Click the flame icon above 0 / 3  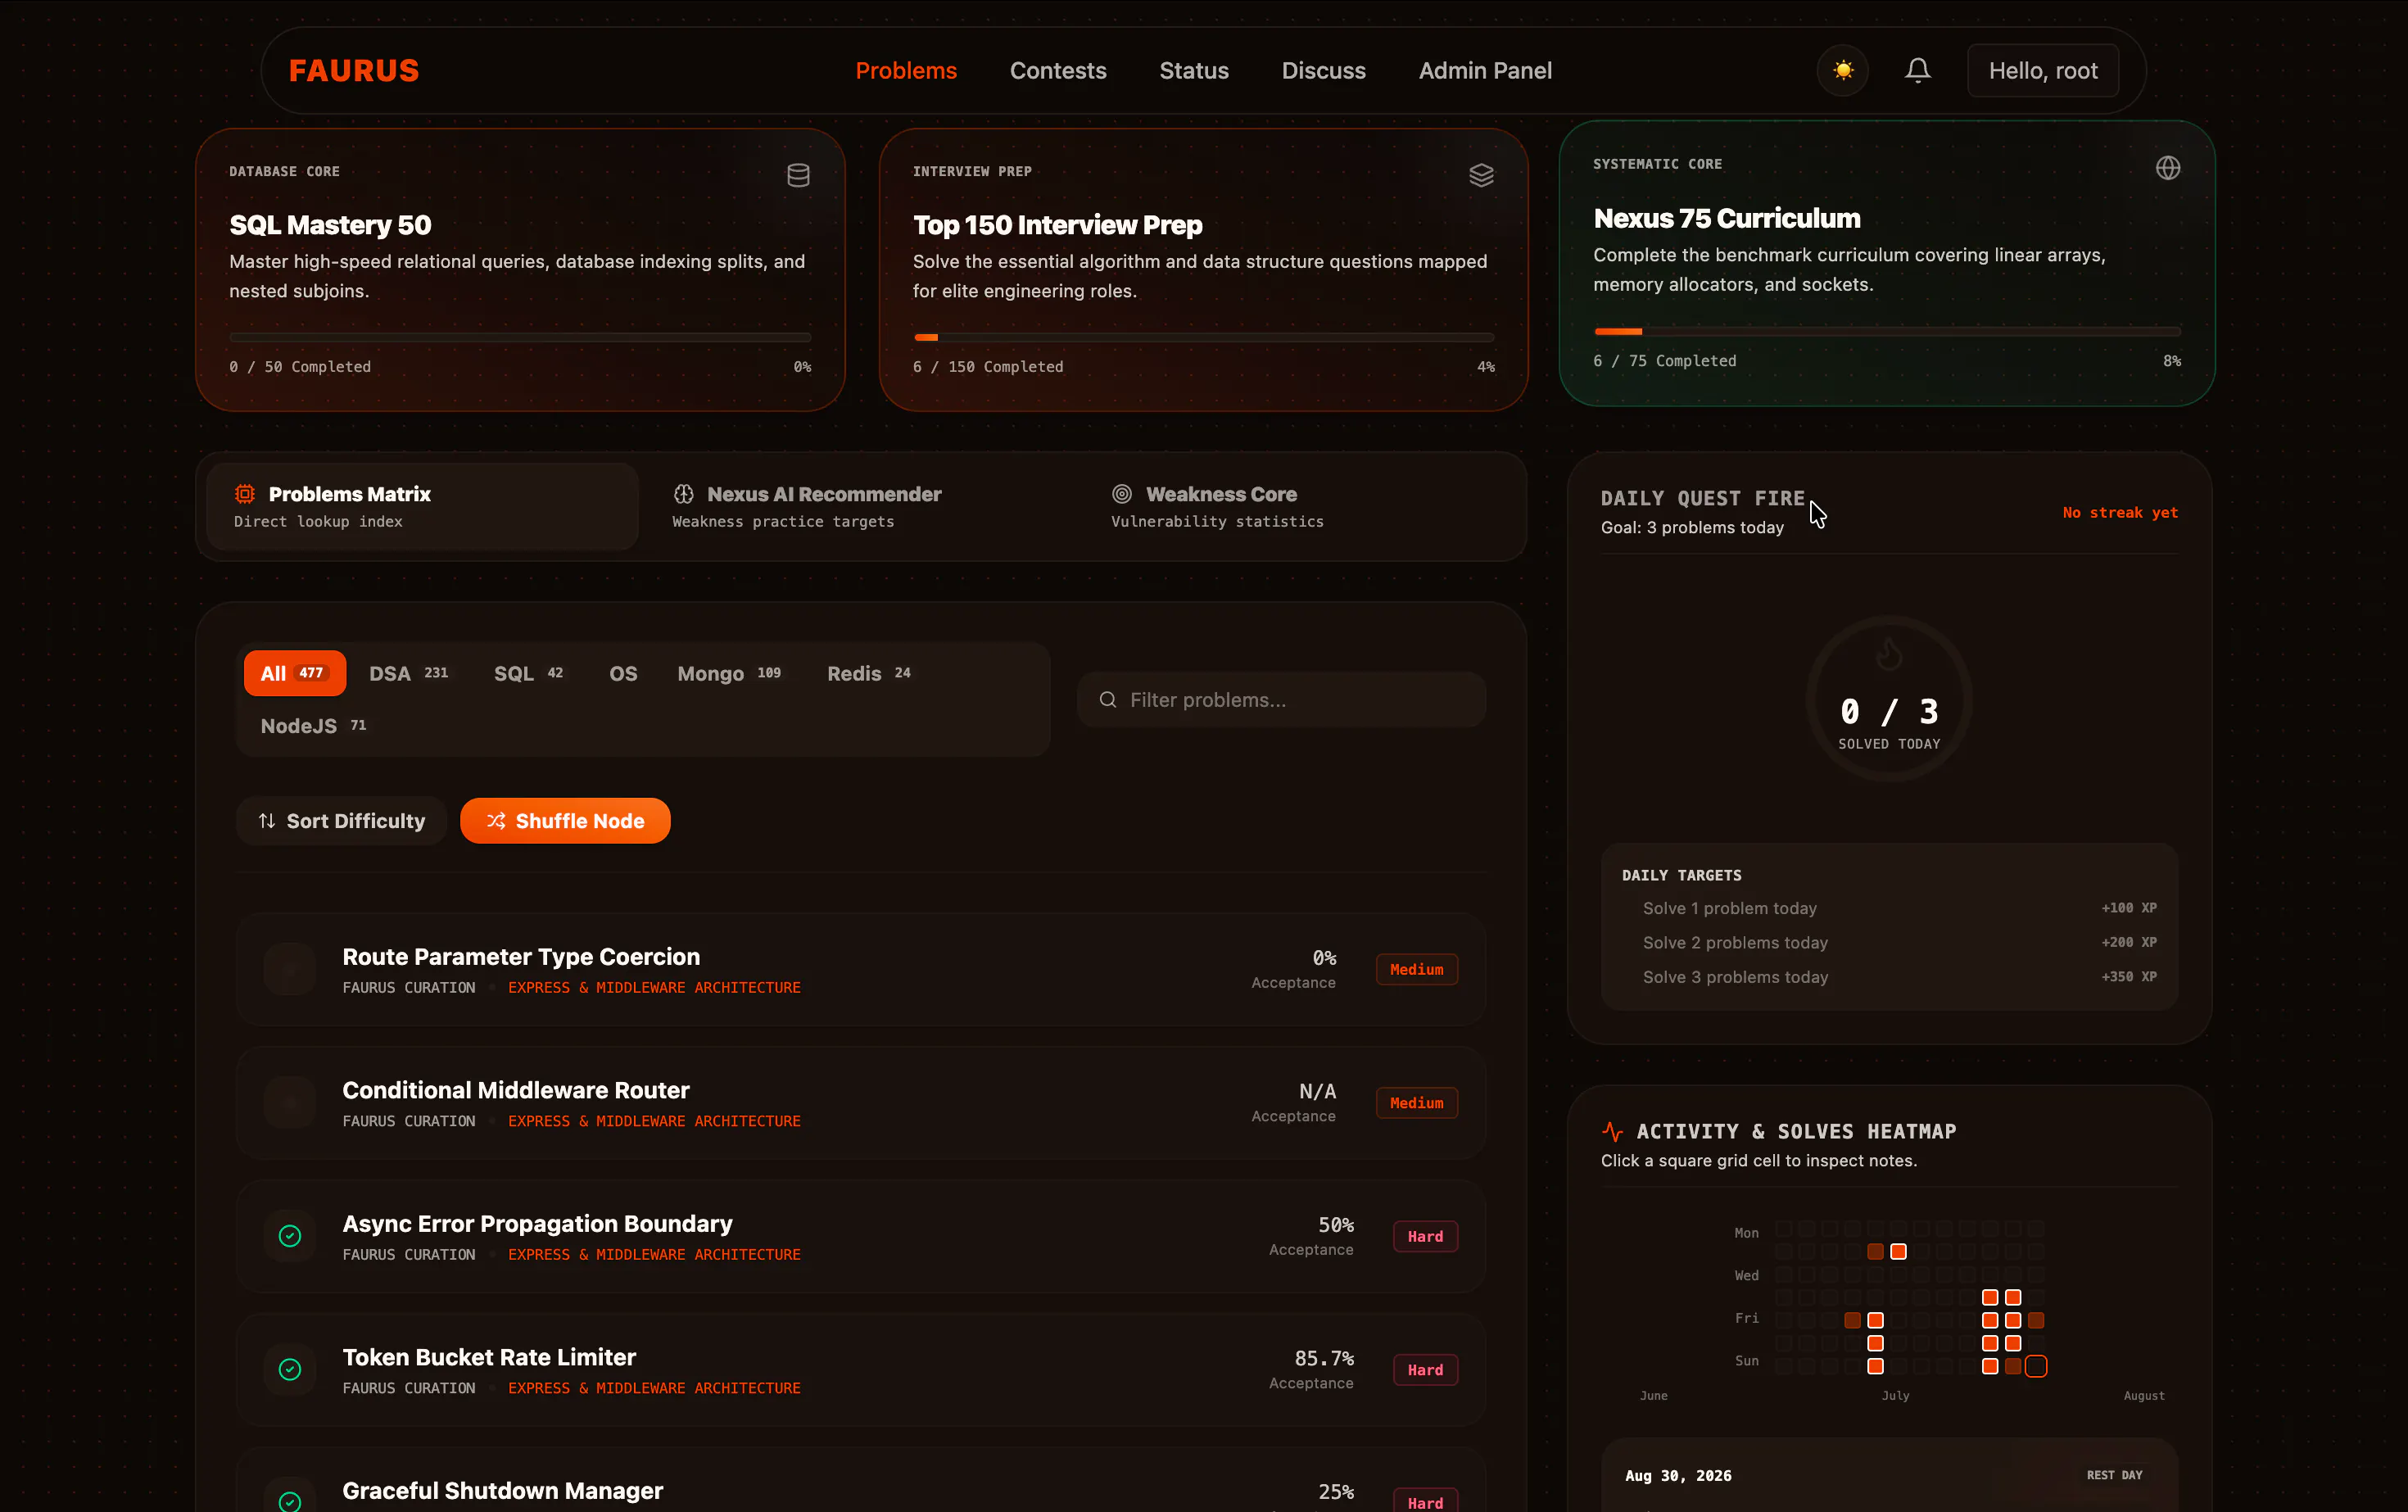pos(1889,654)
